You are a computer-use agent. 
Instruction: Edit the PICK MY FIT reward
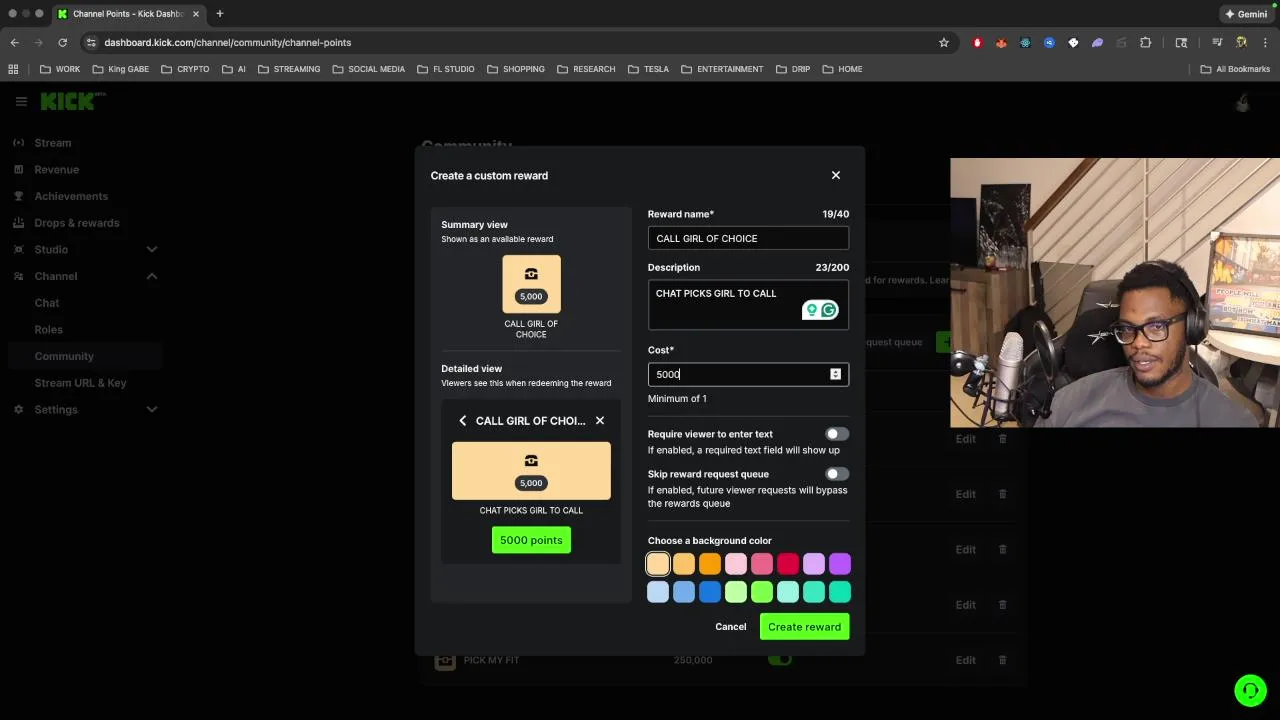(965, 660)
